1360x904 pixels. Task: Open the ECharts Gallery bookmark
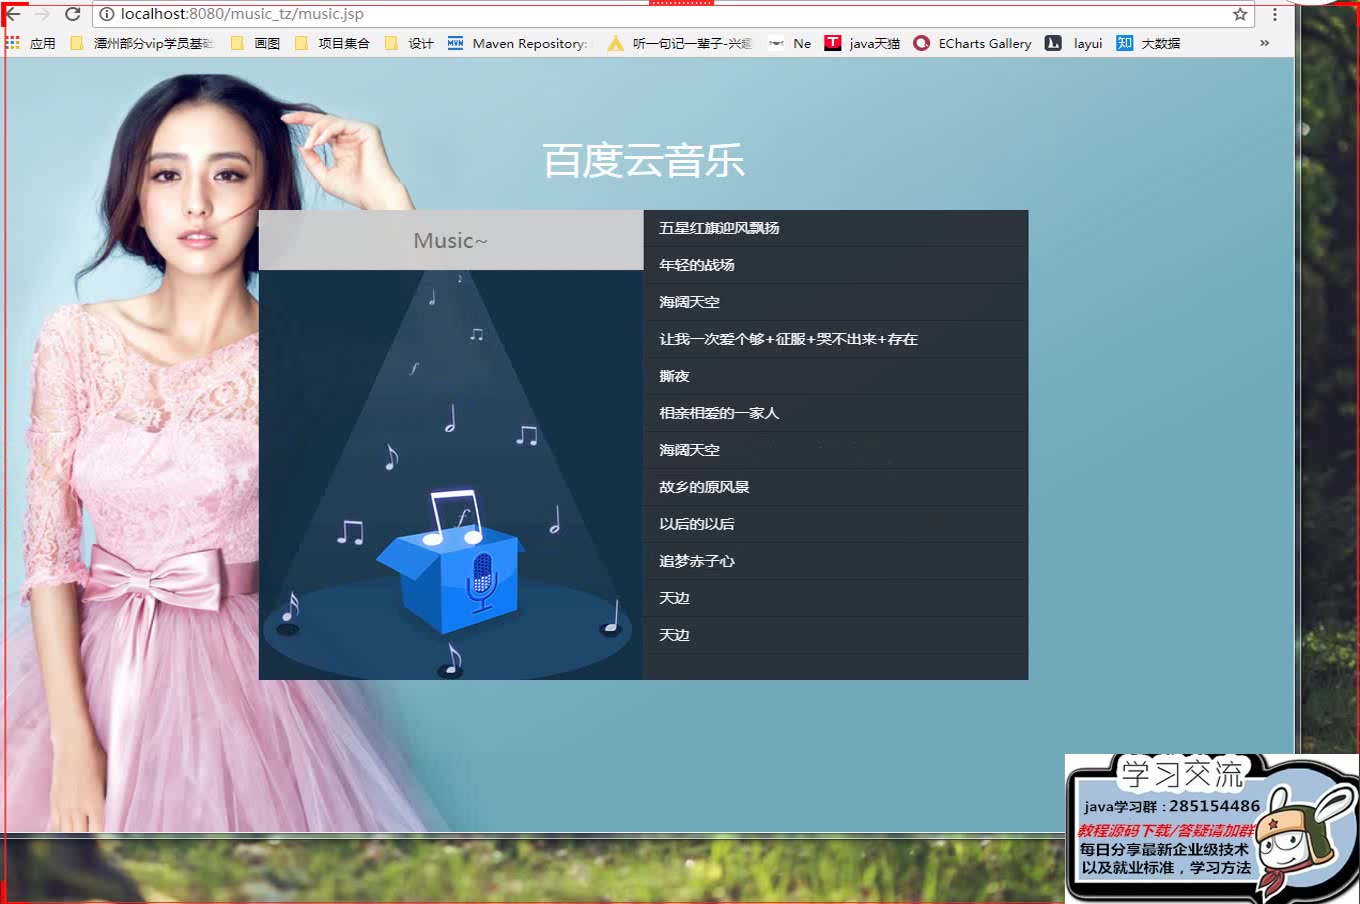(x=972, y=43)
